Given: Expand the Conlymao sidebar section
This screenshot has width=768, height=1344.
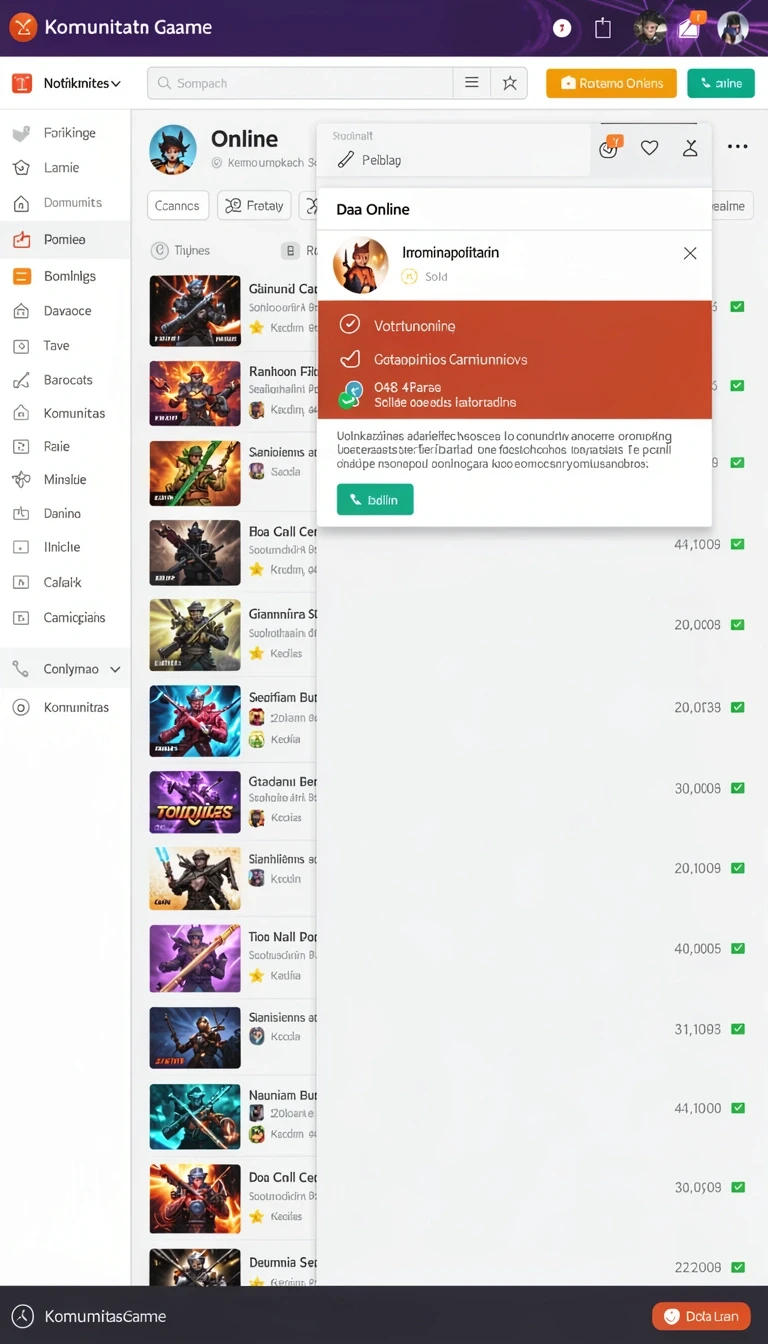Looking at the screenshot, I should 65,670.
